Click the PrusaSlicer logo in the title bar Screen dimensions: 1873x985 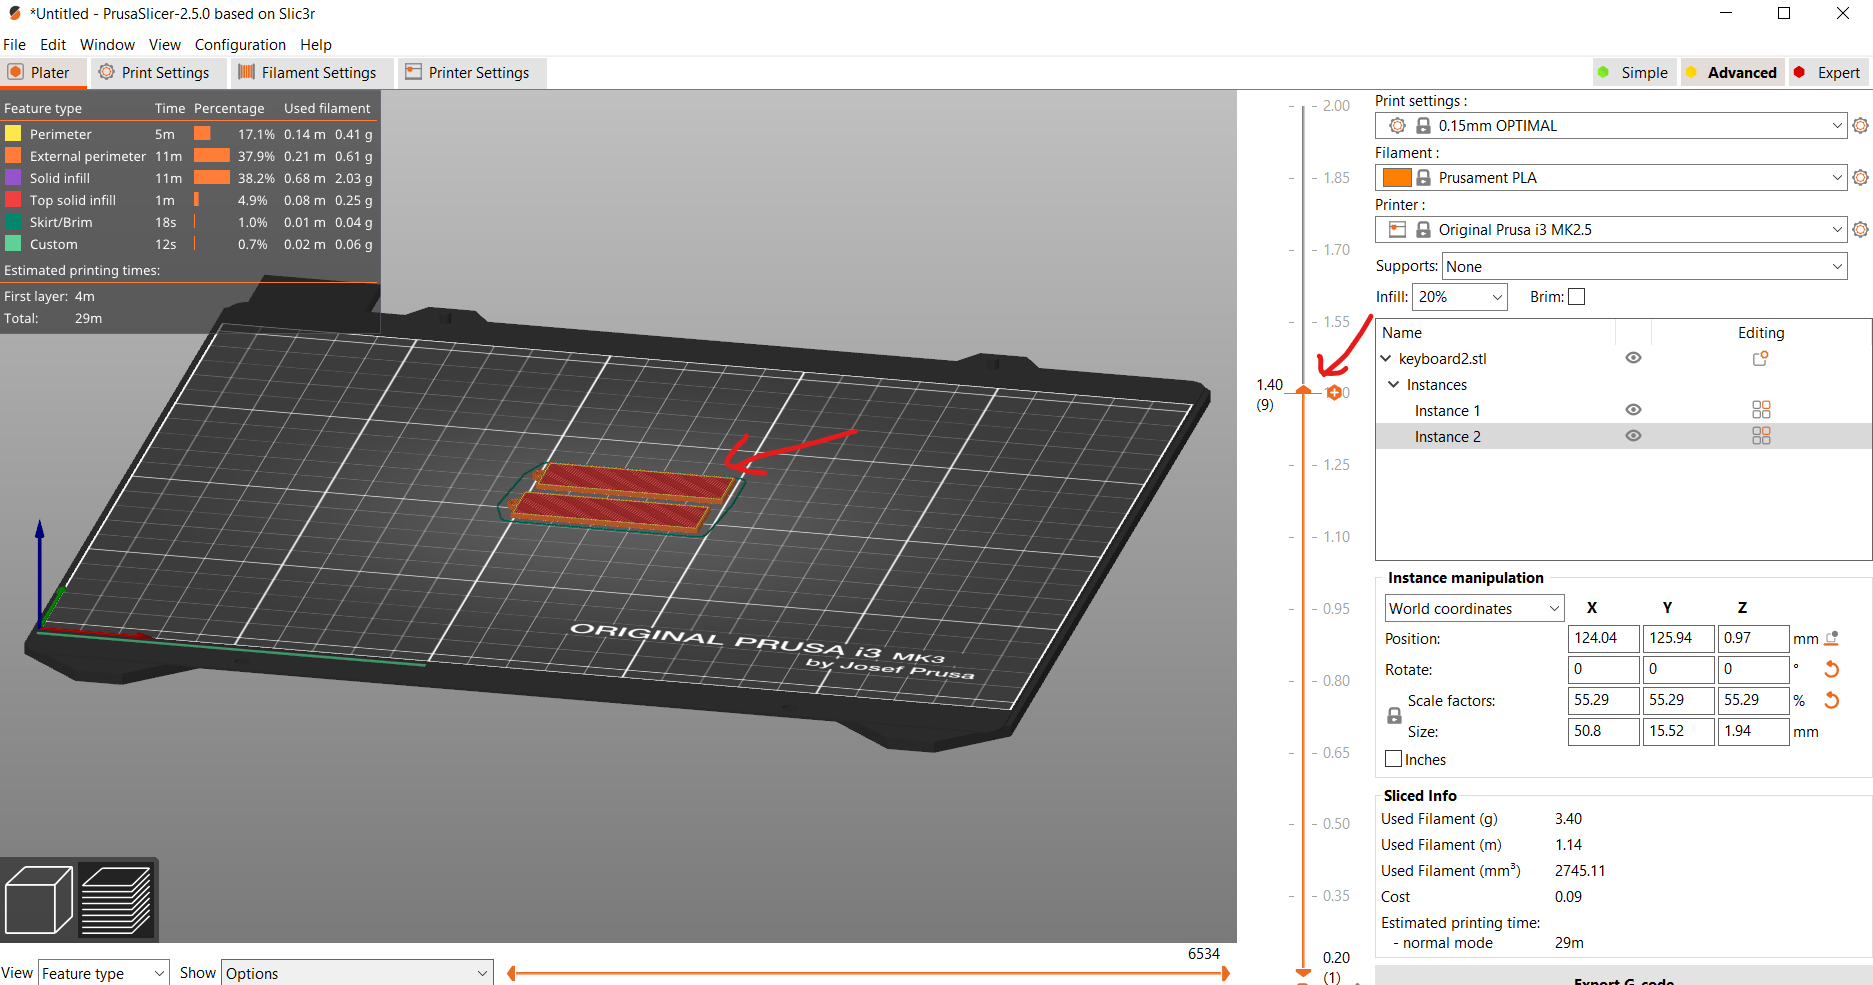[15, 14]
